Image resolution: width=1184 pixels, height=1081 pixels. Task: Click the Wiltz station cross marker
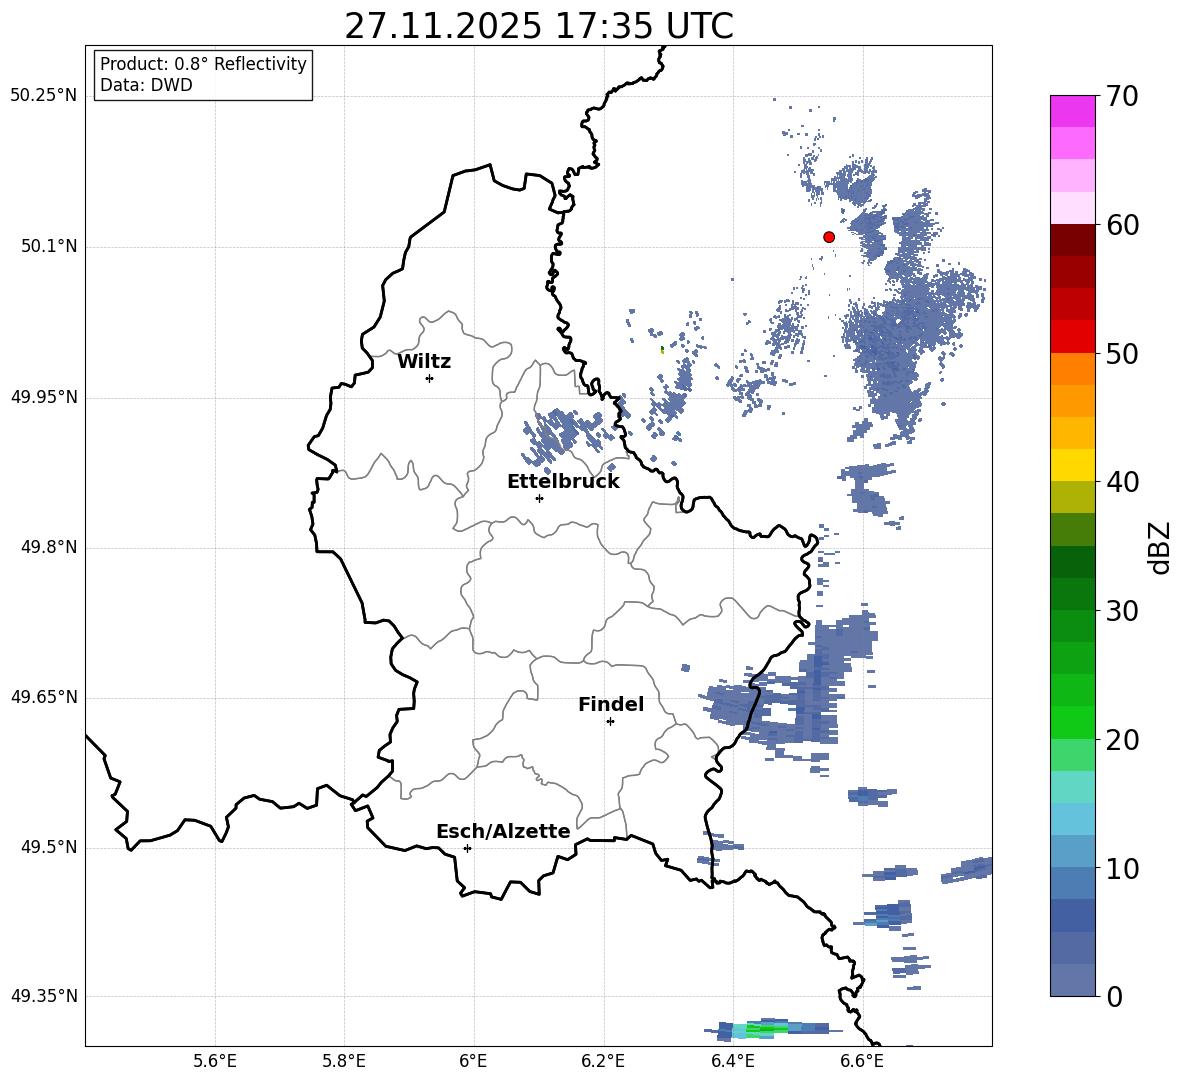tap(430, 378)
